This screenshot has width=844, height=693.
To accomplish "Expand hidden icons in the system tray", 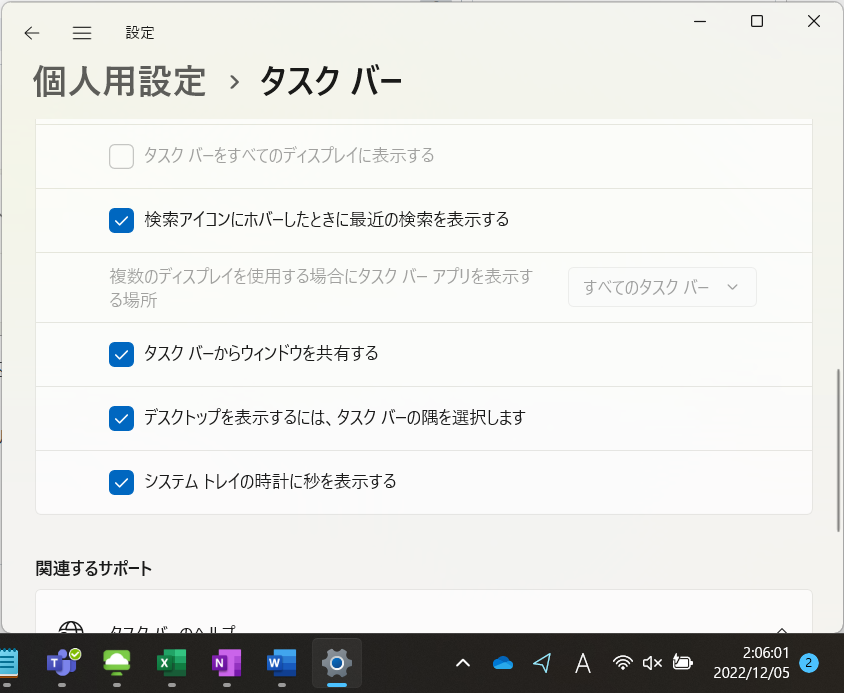I will pos(462,663).
